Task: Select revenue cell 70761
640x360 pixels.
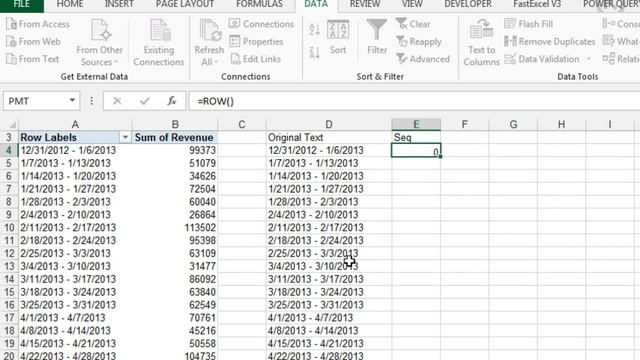Action: [175, 318]
